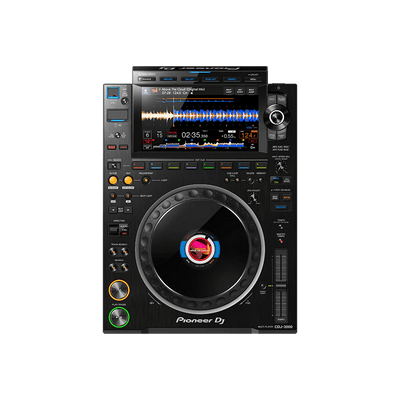Trigger hot cue pad C
The width and height of the screenshot is (400, 400).
[x=173, y=165]
